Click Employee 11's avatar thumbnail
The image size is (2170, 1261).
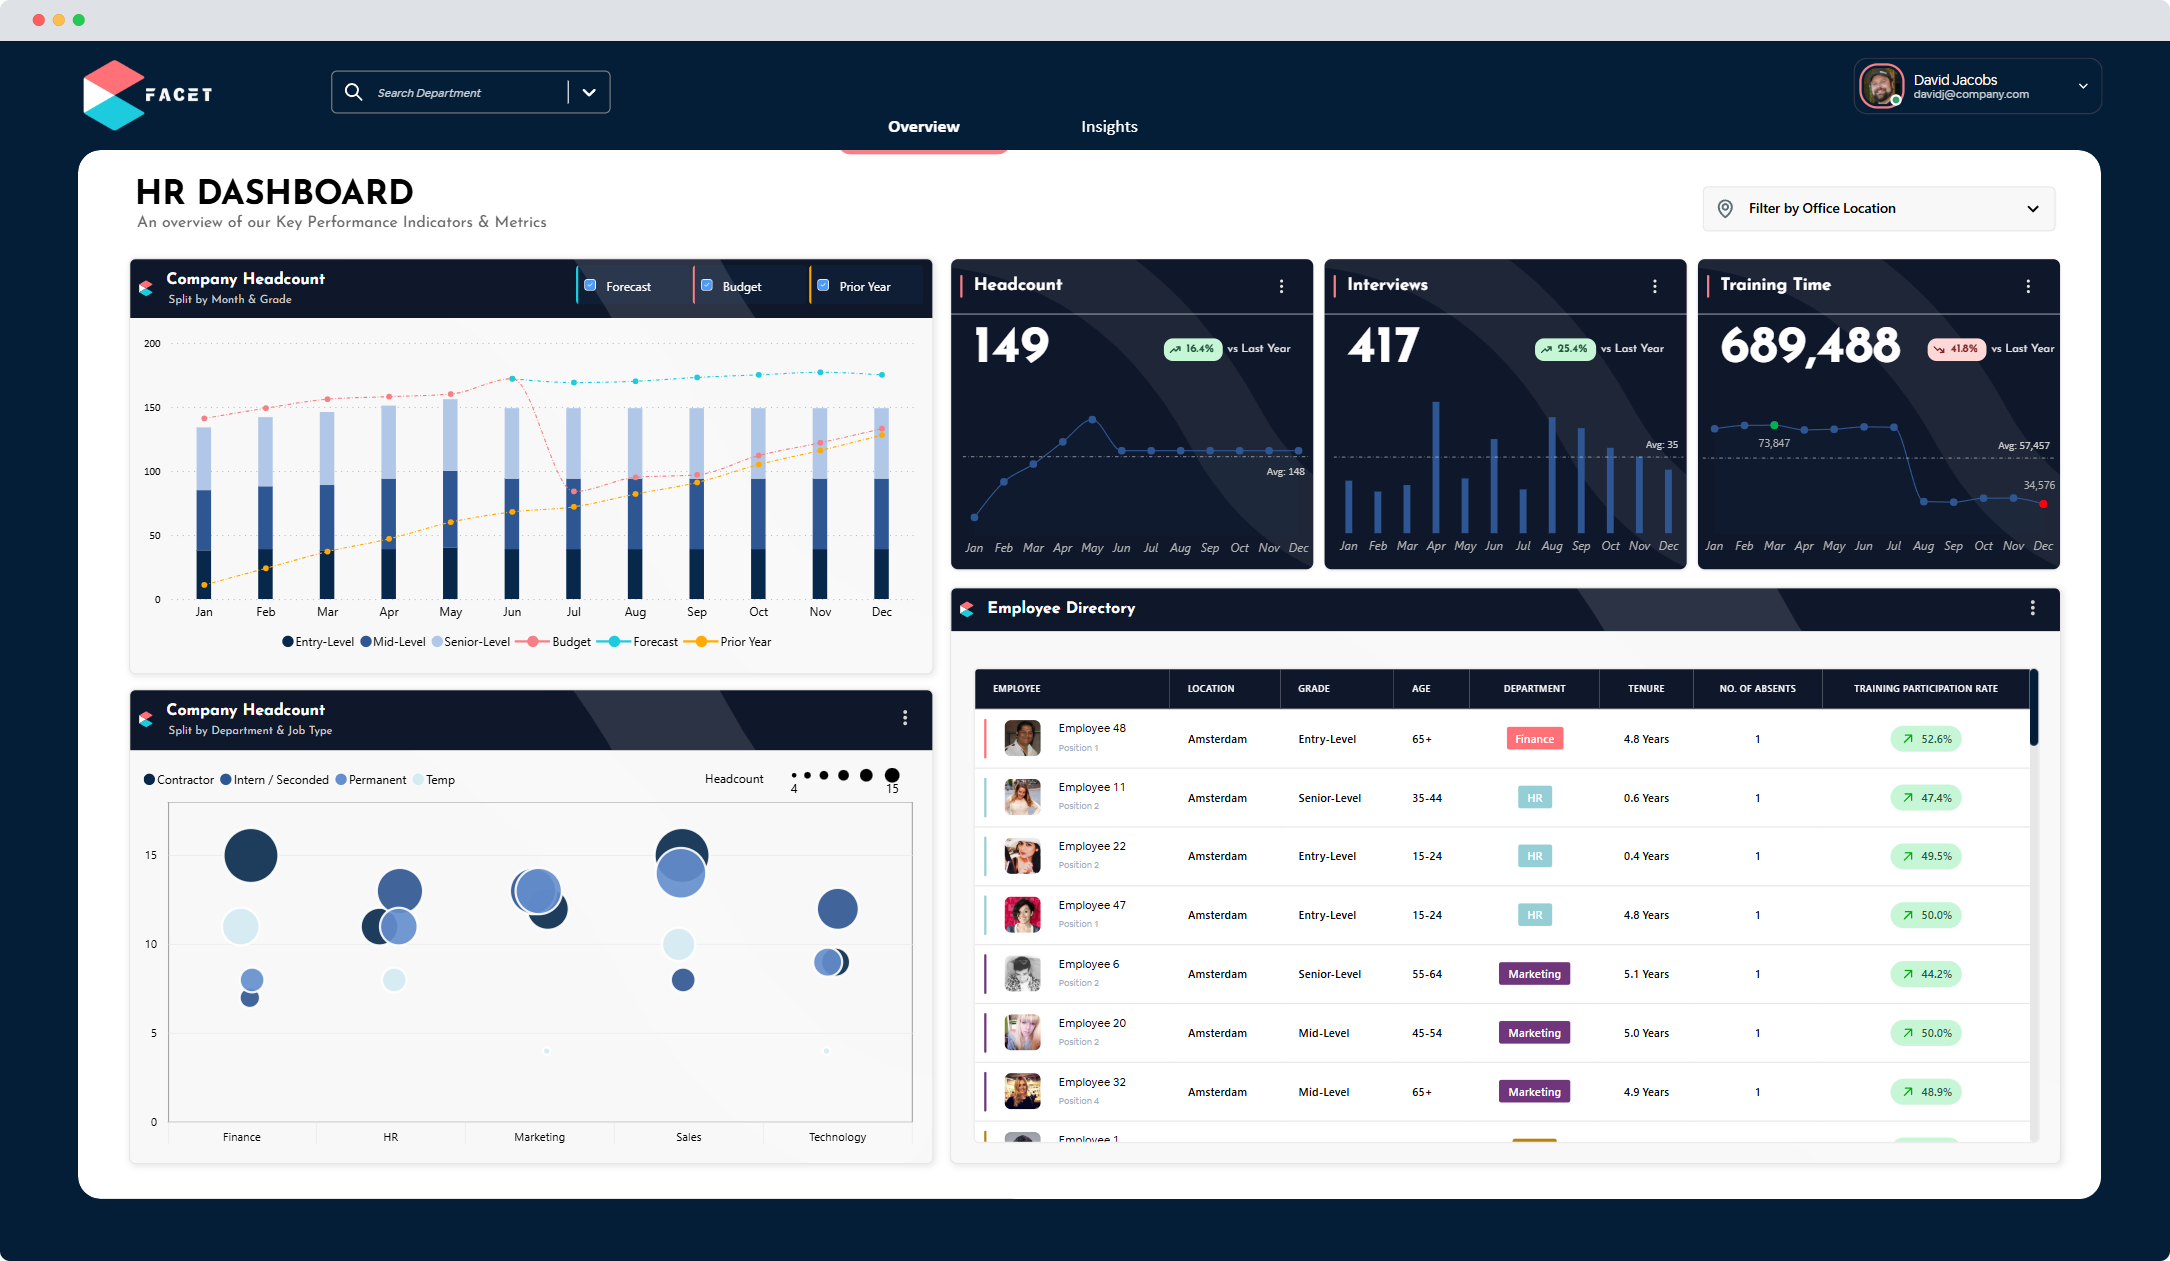click(x=1022, y=797)
